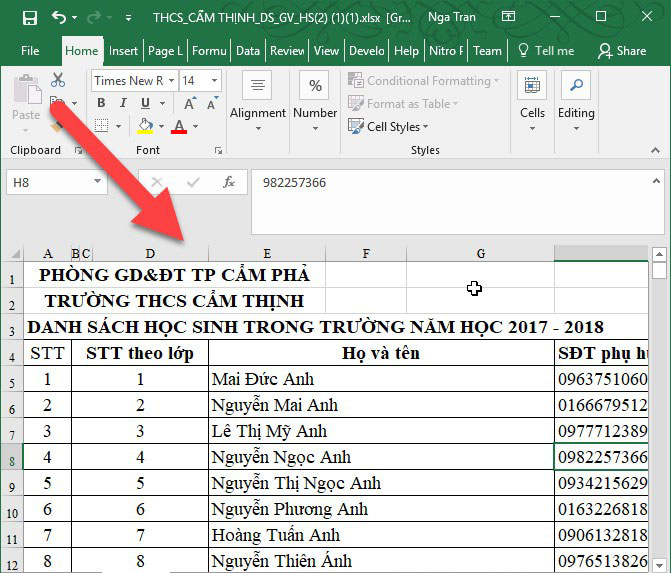Open the Developer tab
671x573 pixels.
coord(367,51)
